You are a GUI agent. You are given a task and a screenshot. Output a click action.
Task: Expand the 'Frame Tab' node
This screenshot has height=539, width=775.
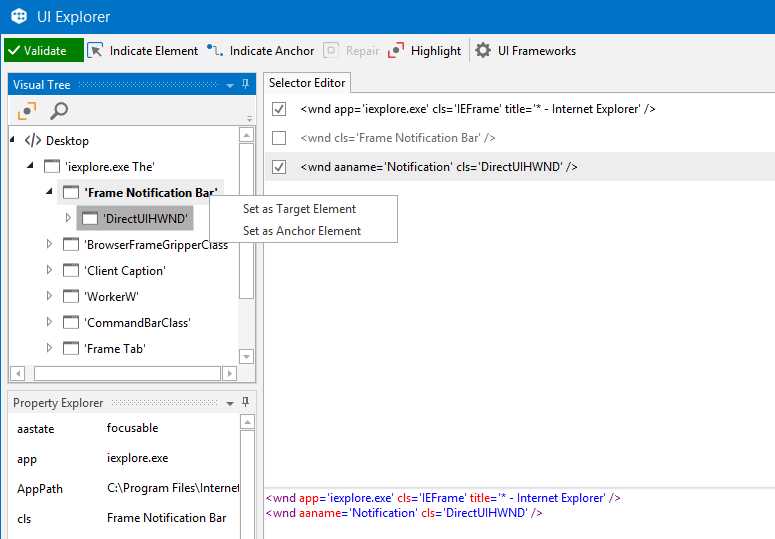49,348
